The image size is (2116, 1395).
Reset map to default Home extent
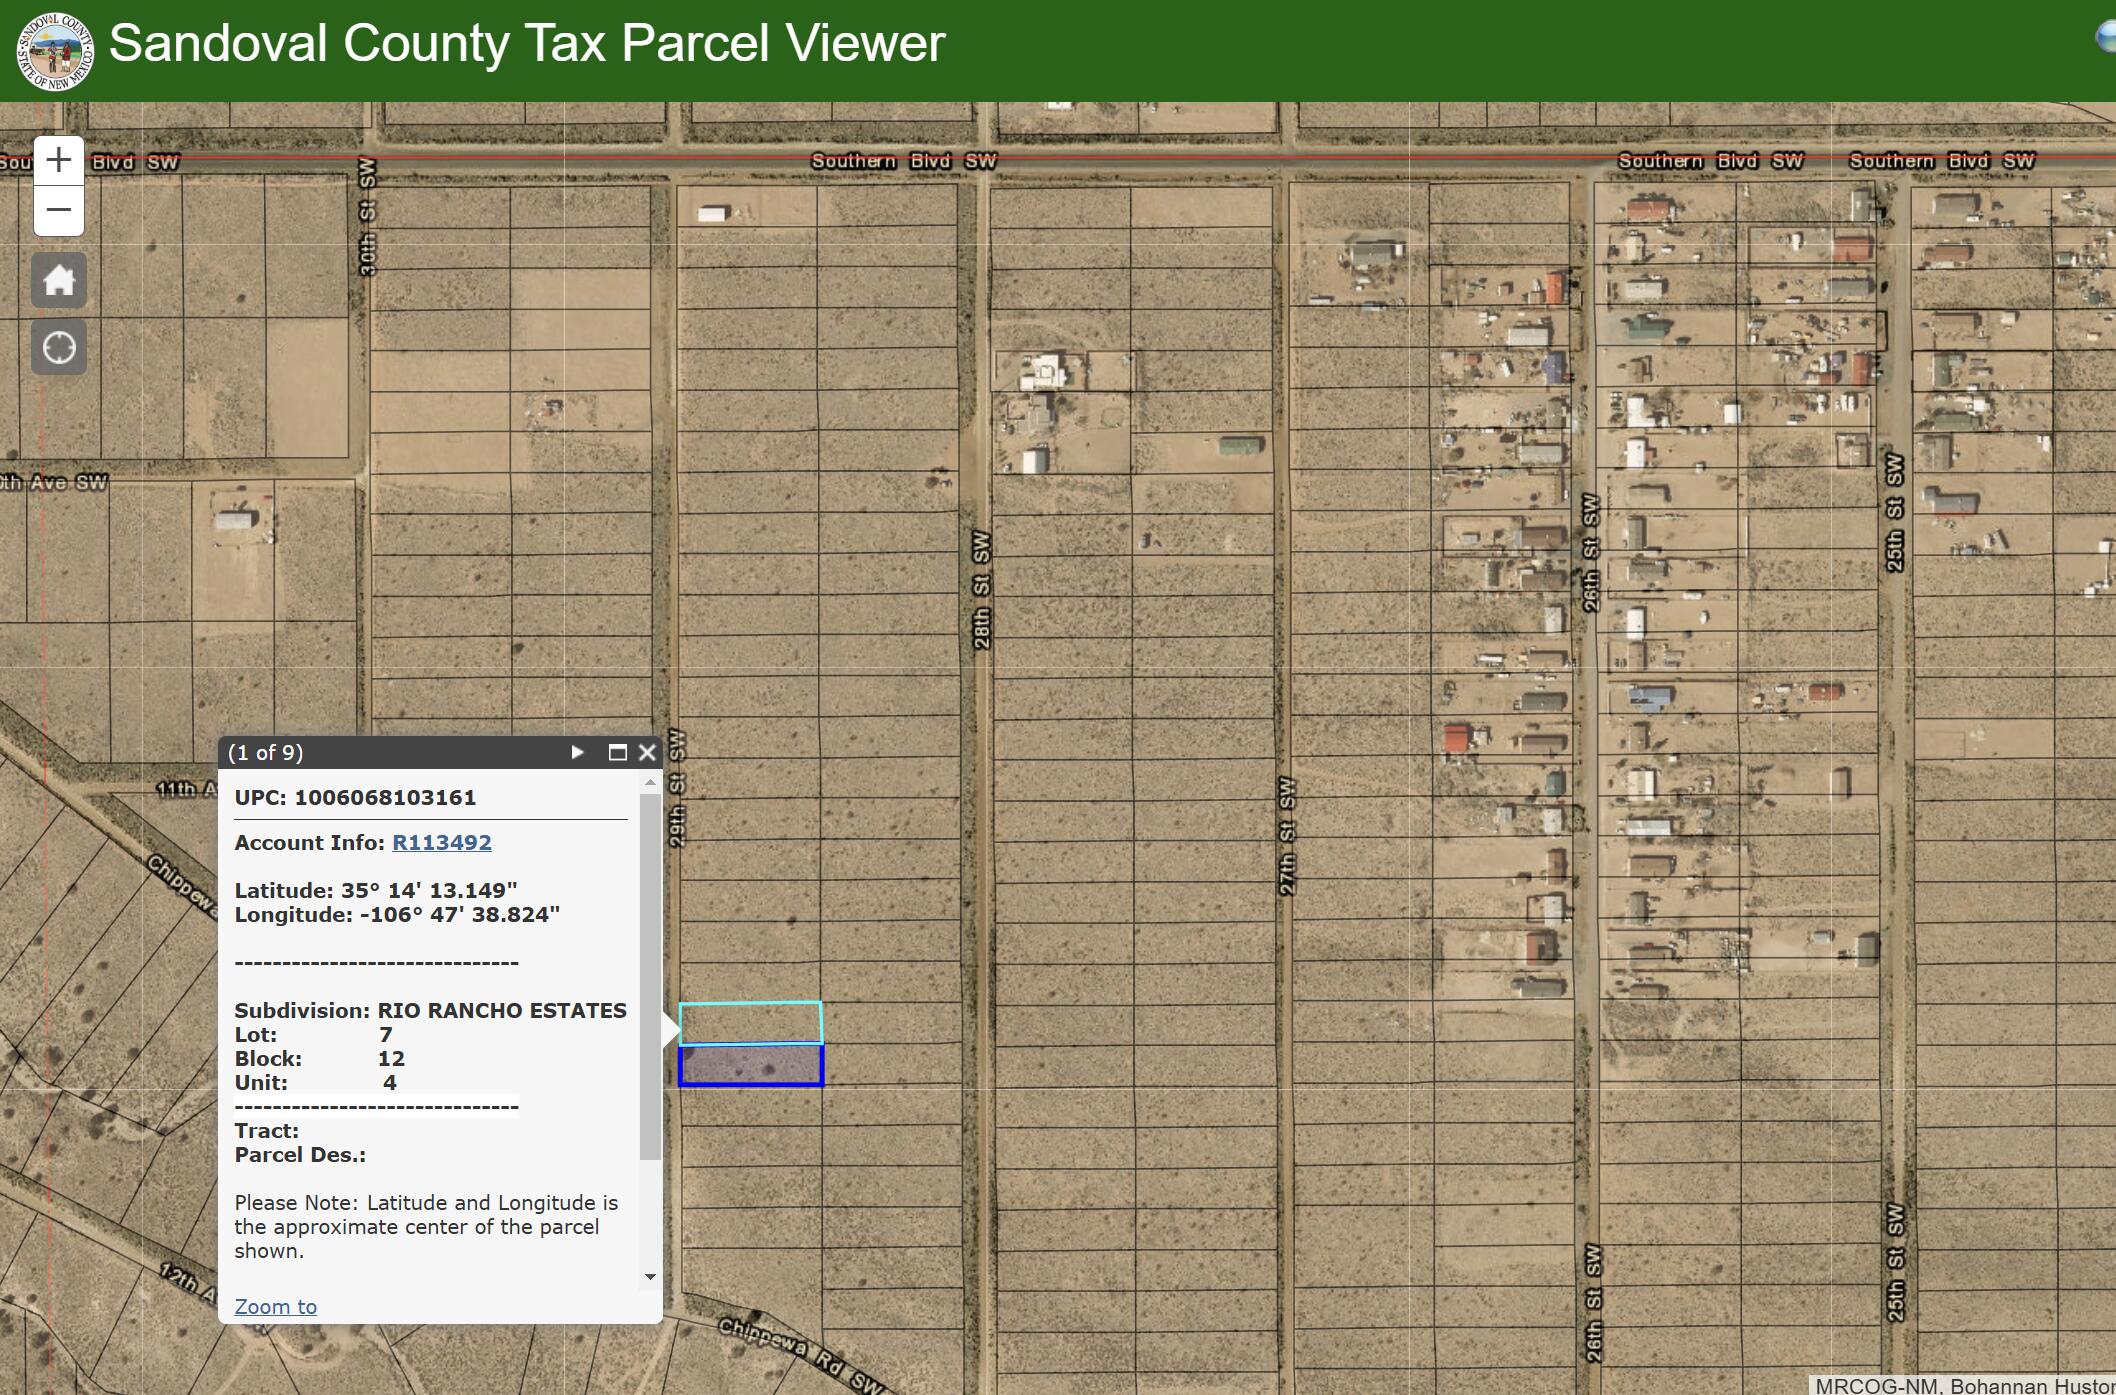59,280
